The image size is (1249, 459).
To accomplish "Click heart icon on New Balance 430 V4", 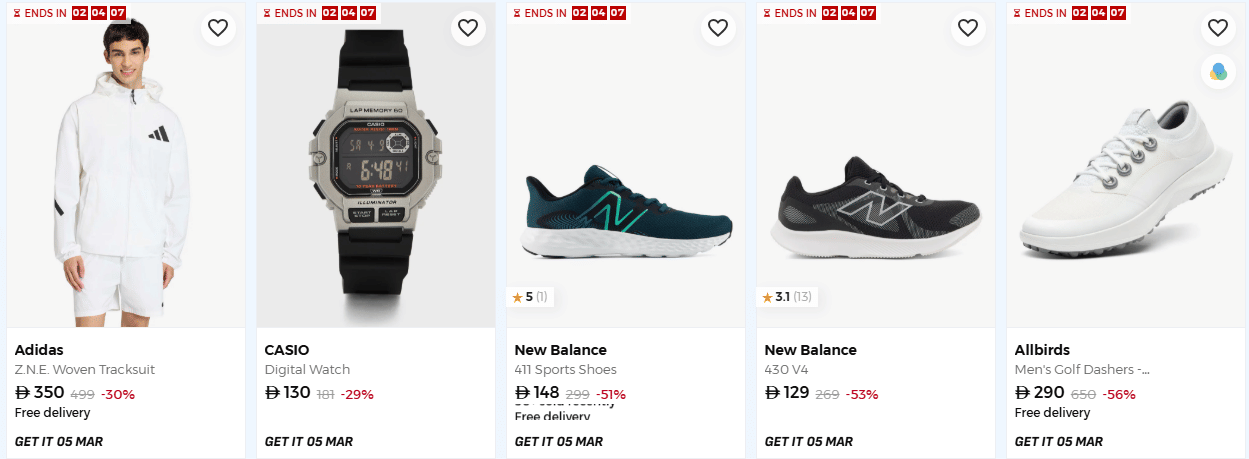I will (968, 28).
